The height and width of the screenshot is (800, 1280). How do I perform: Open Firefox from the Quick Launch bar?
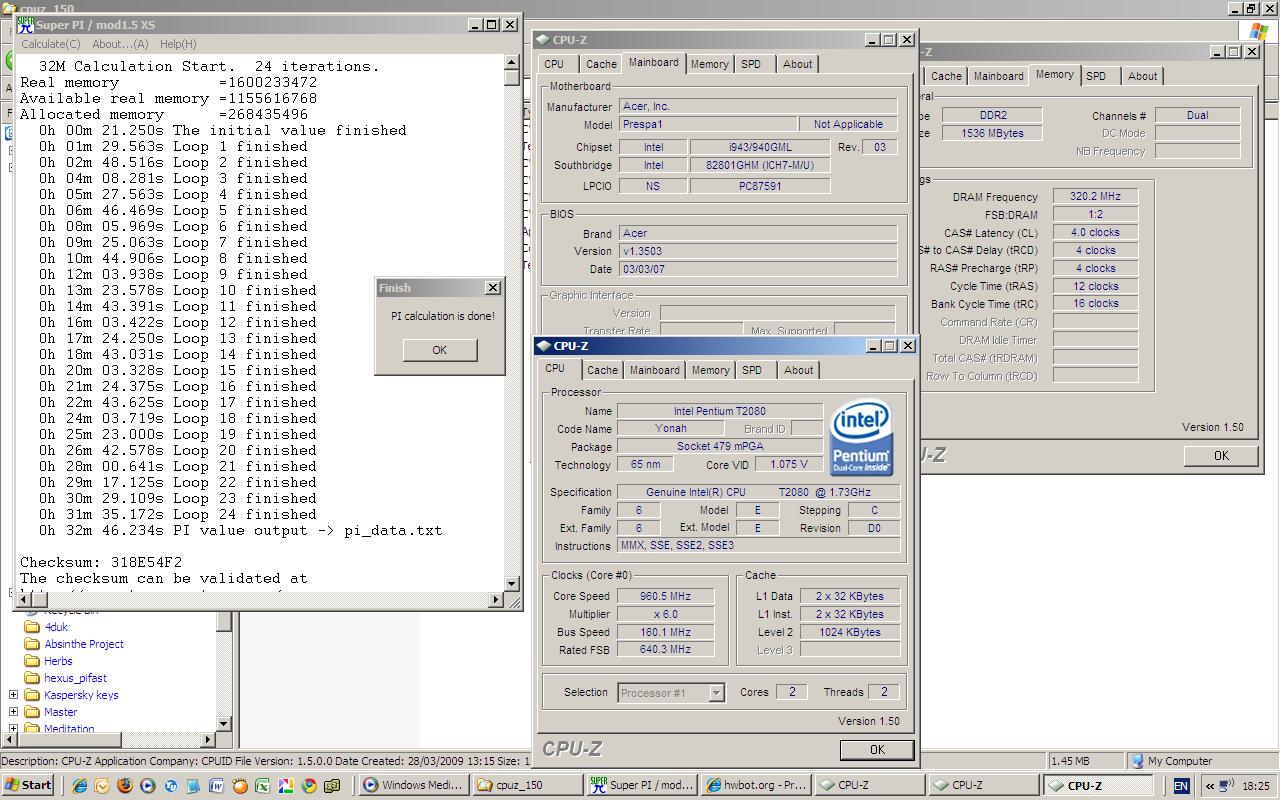125,785
